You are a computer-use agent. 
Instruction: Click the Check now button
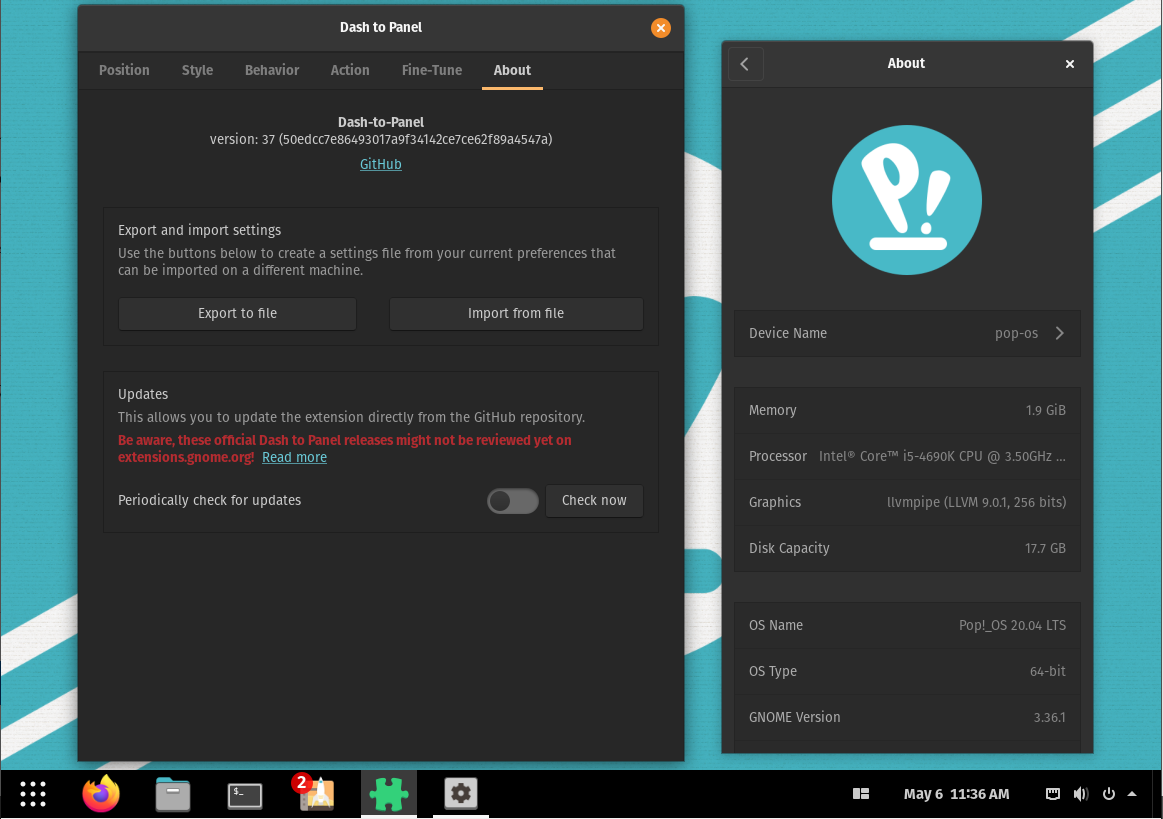coord(594,501)
